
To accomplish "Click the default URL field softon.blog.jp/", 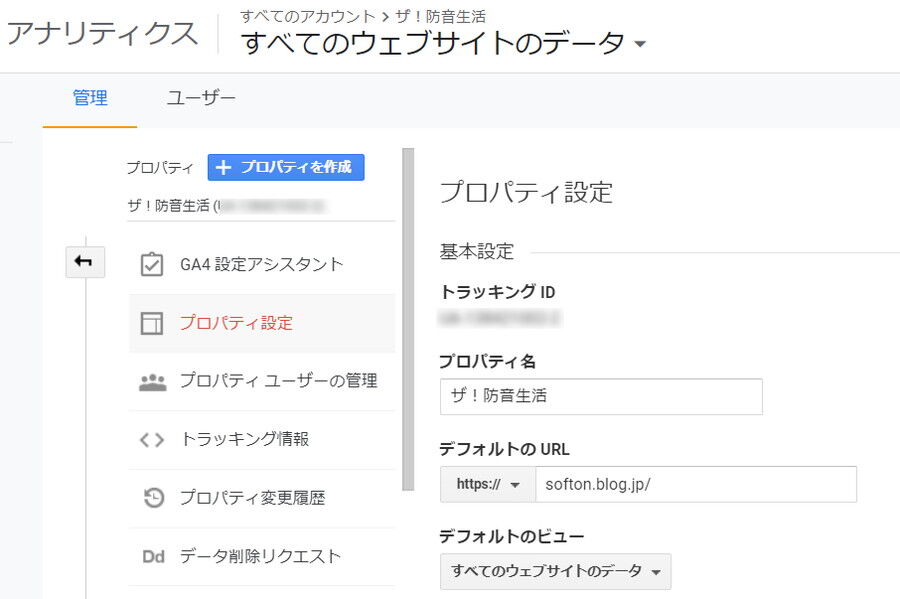I will (x=696, y=484).
